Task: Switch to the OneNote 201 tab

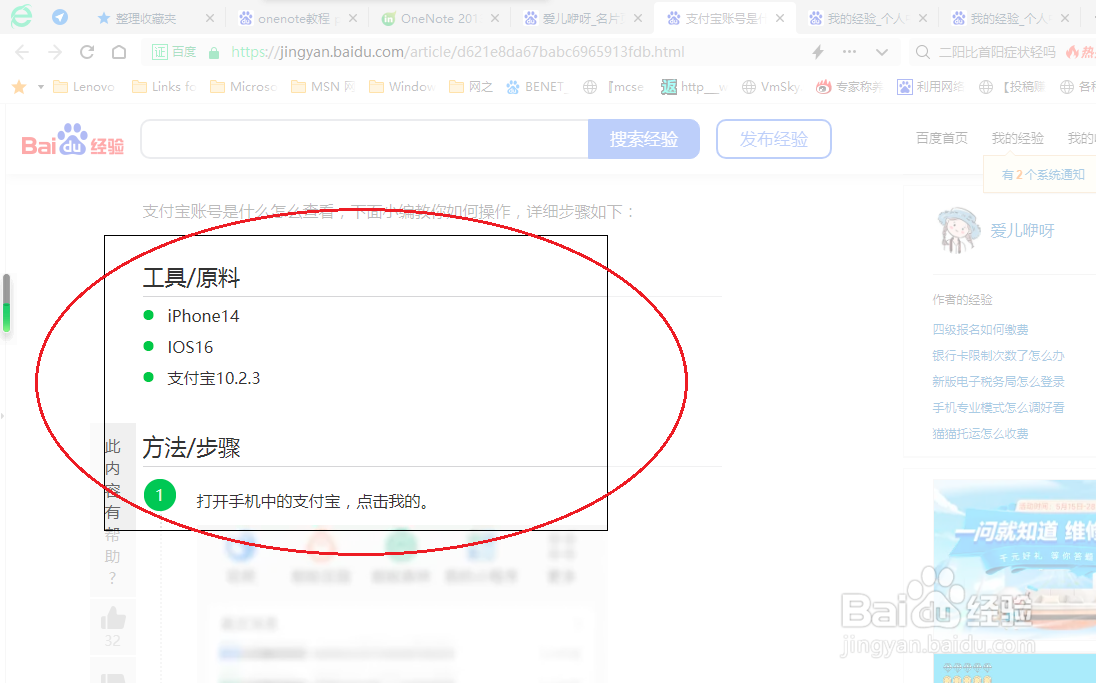Action: (x=439, y=18)
